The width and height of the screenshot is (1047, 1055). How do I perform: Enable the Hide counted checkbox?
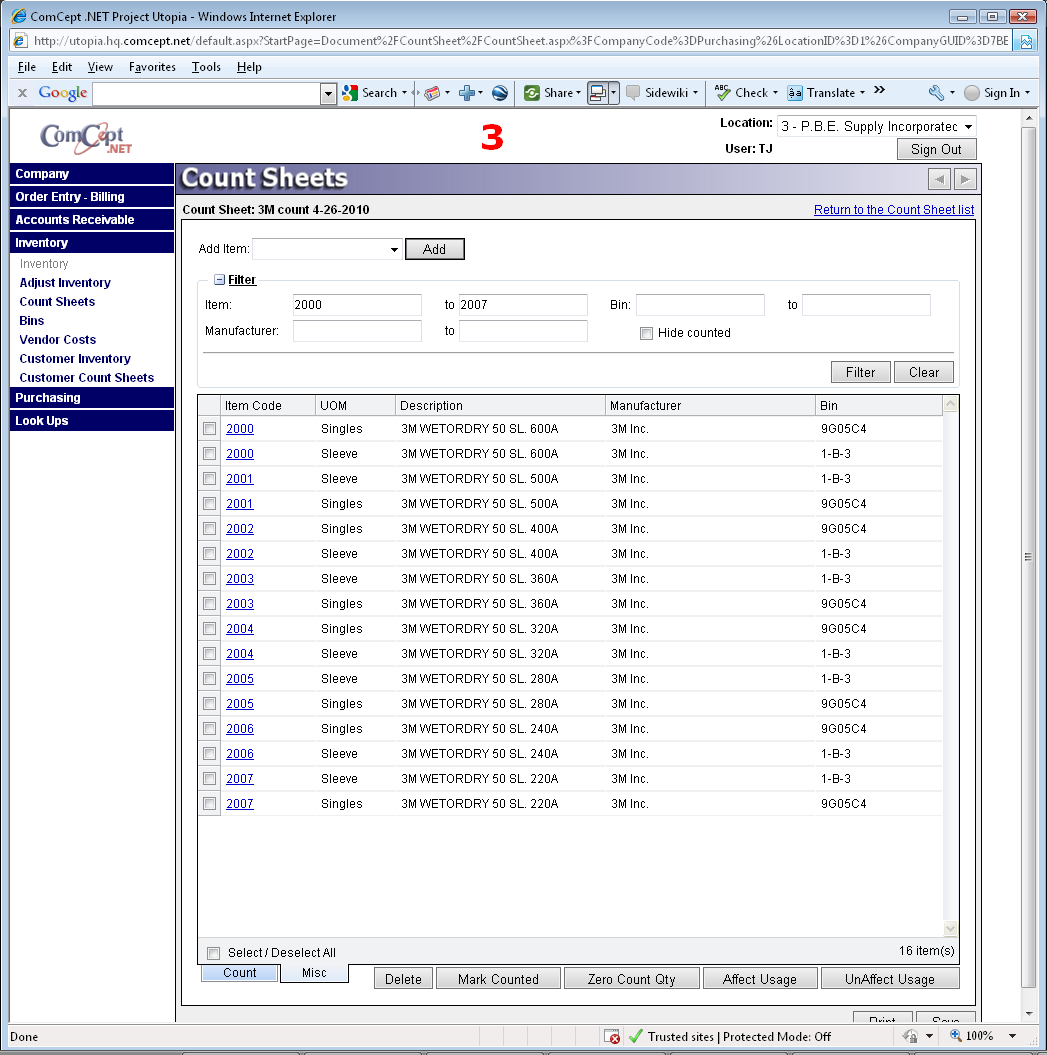(x=646, y=333)
